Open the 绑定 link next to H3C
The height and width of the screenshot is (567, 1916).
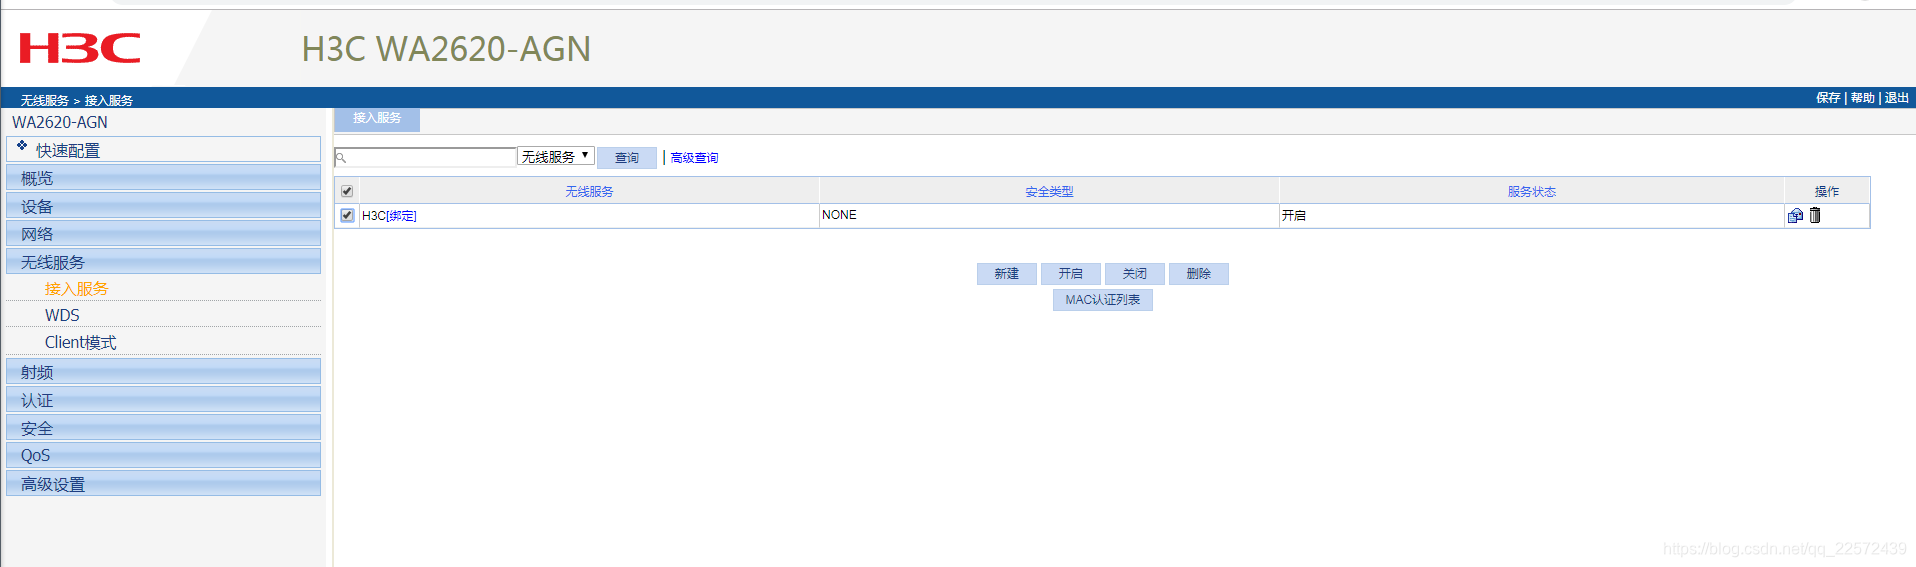coord(401,216)
